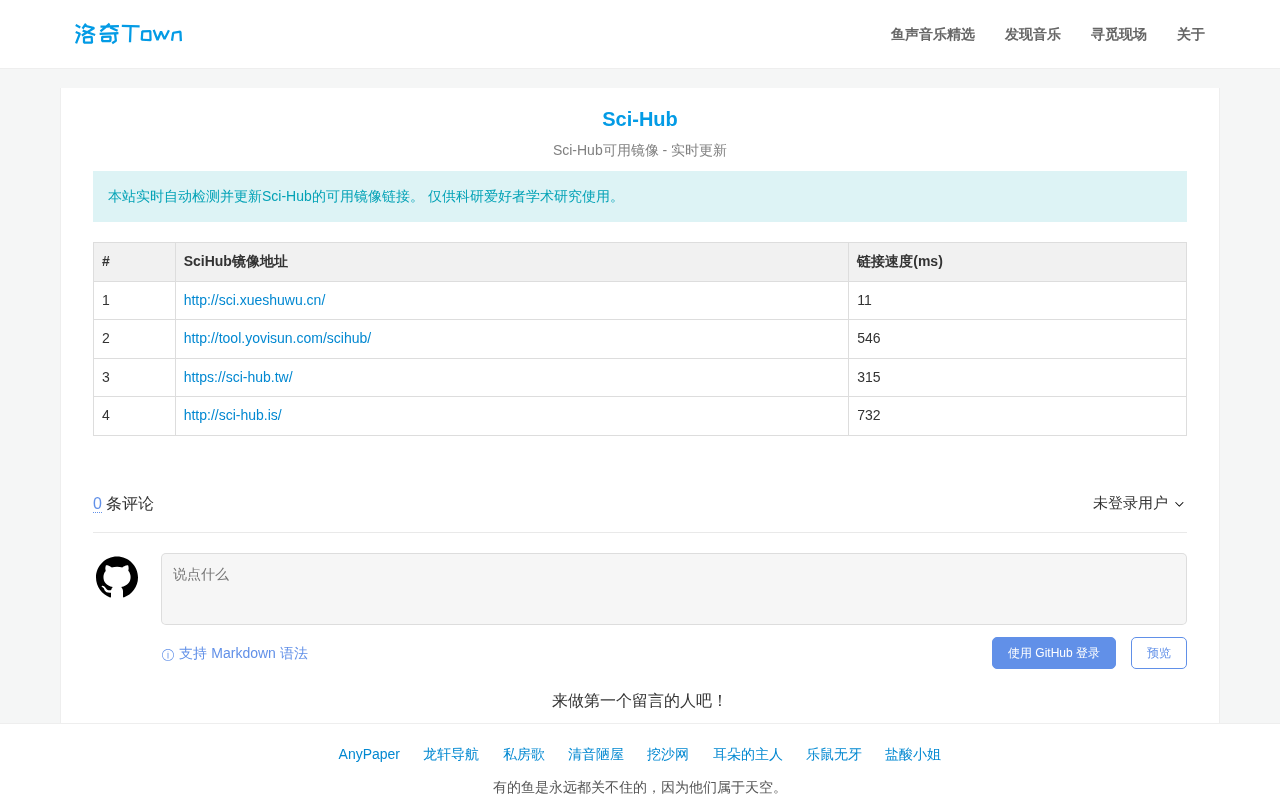The height and width of the screenshot is (800, 1280).
Task: Go to the 寻觅现场 menu item
Action: coord(1119,34)
